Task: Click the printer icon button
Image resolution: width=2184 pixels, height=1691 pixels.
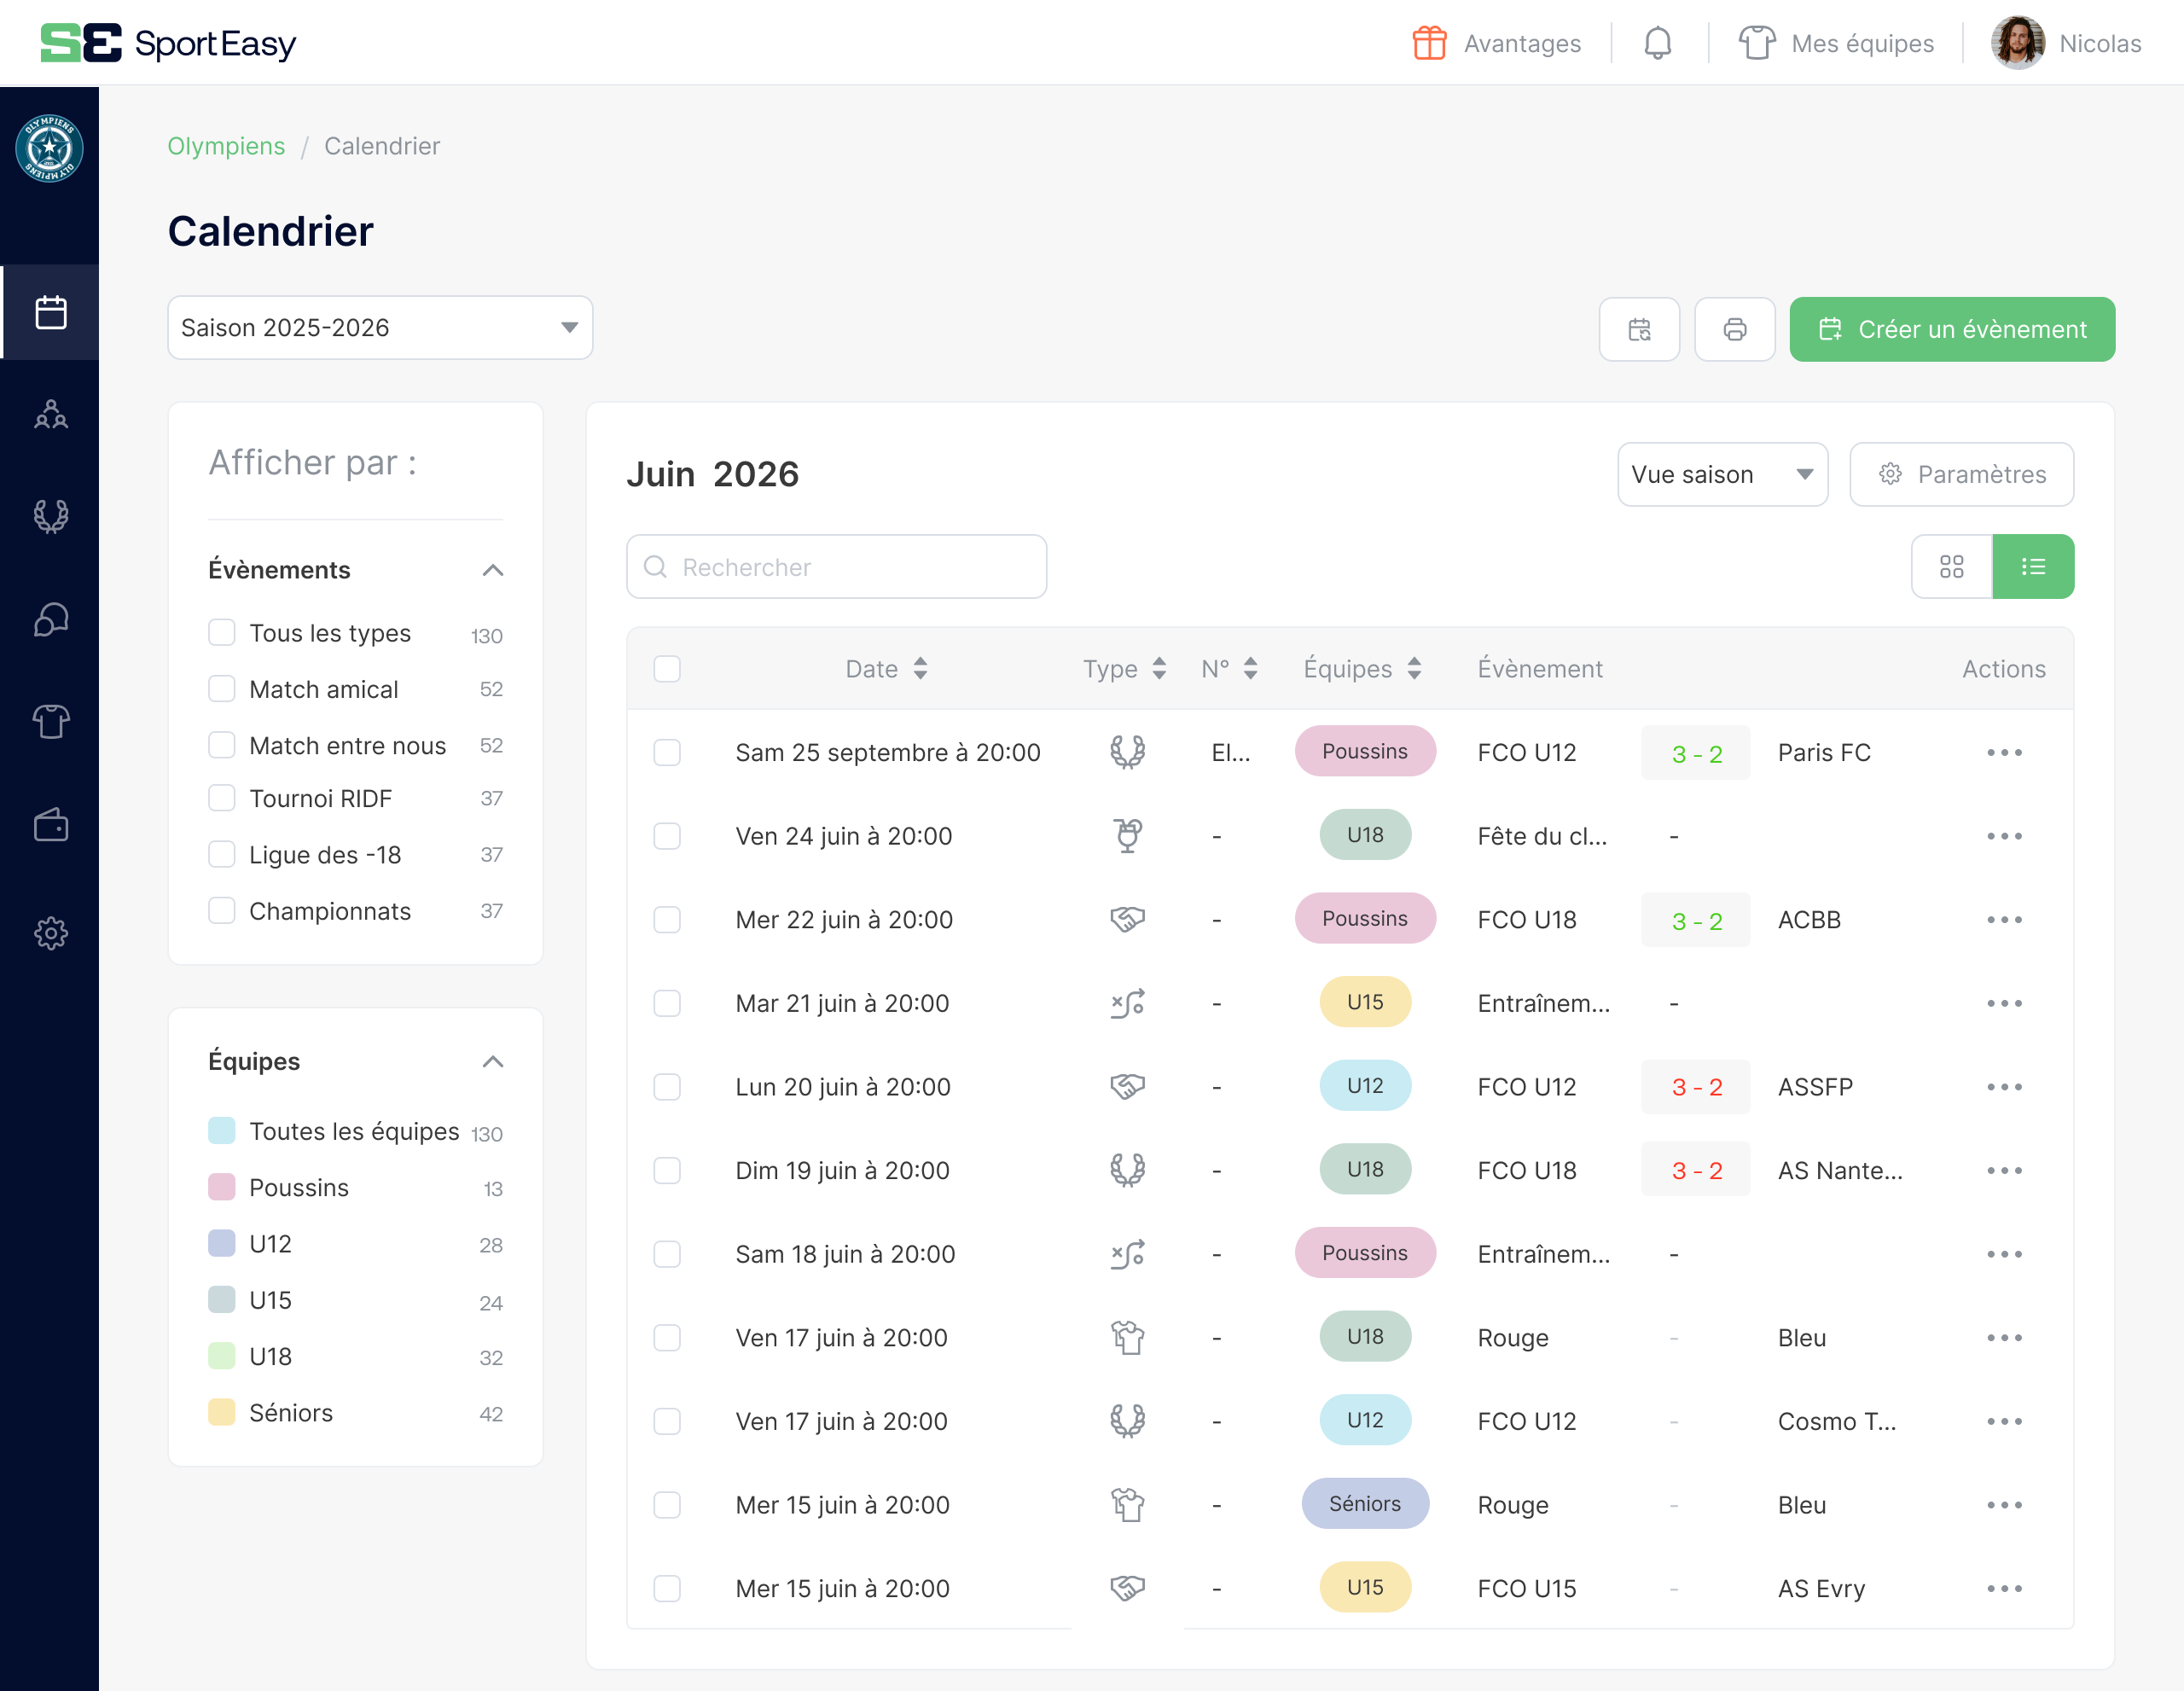Action: pyautogui.click(x=1734, y=329)
